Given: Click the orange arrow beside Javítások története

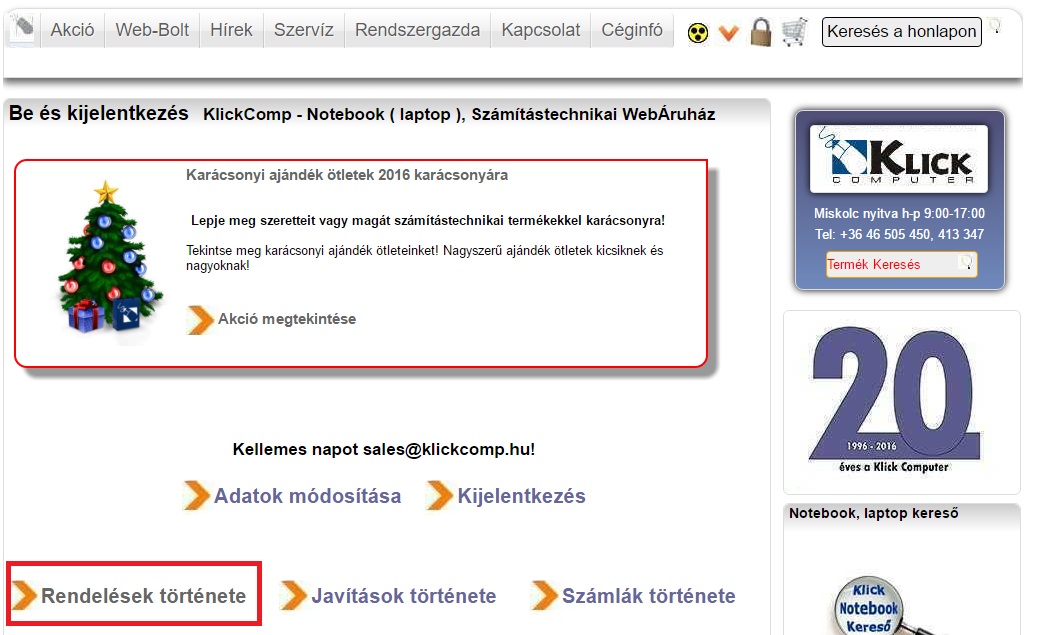Looking at the screenshot, I should [293, 595].
